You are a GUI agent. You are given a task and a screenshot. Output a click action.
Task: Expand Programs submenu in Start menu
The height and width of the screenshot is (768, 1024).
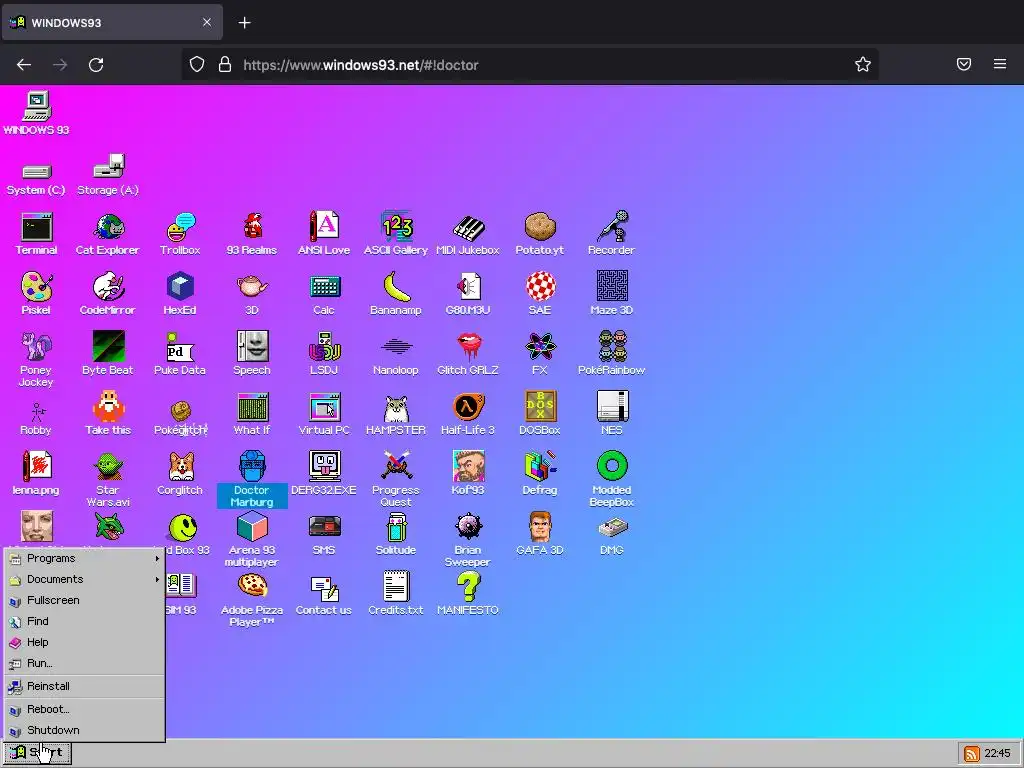(84, 558)
